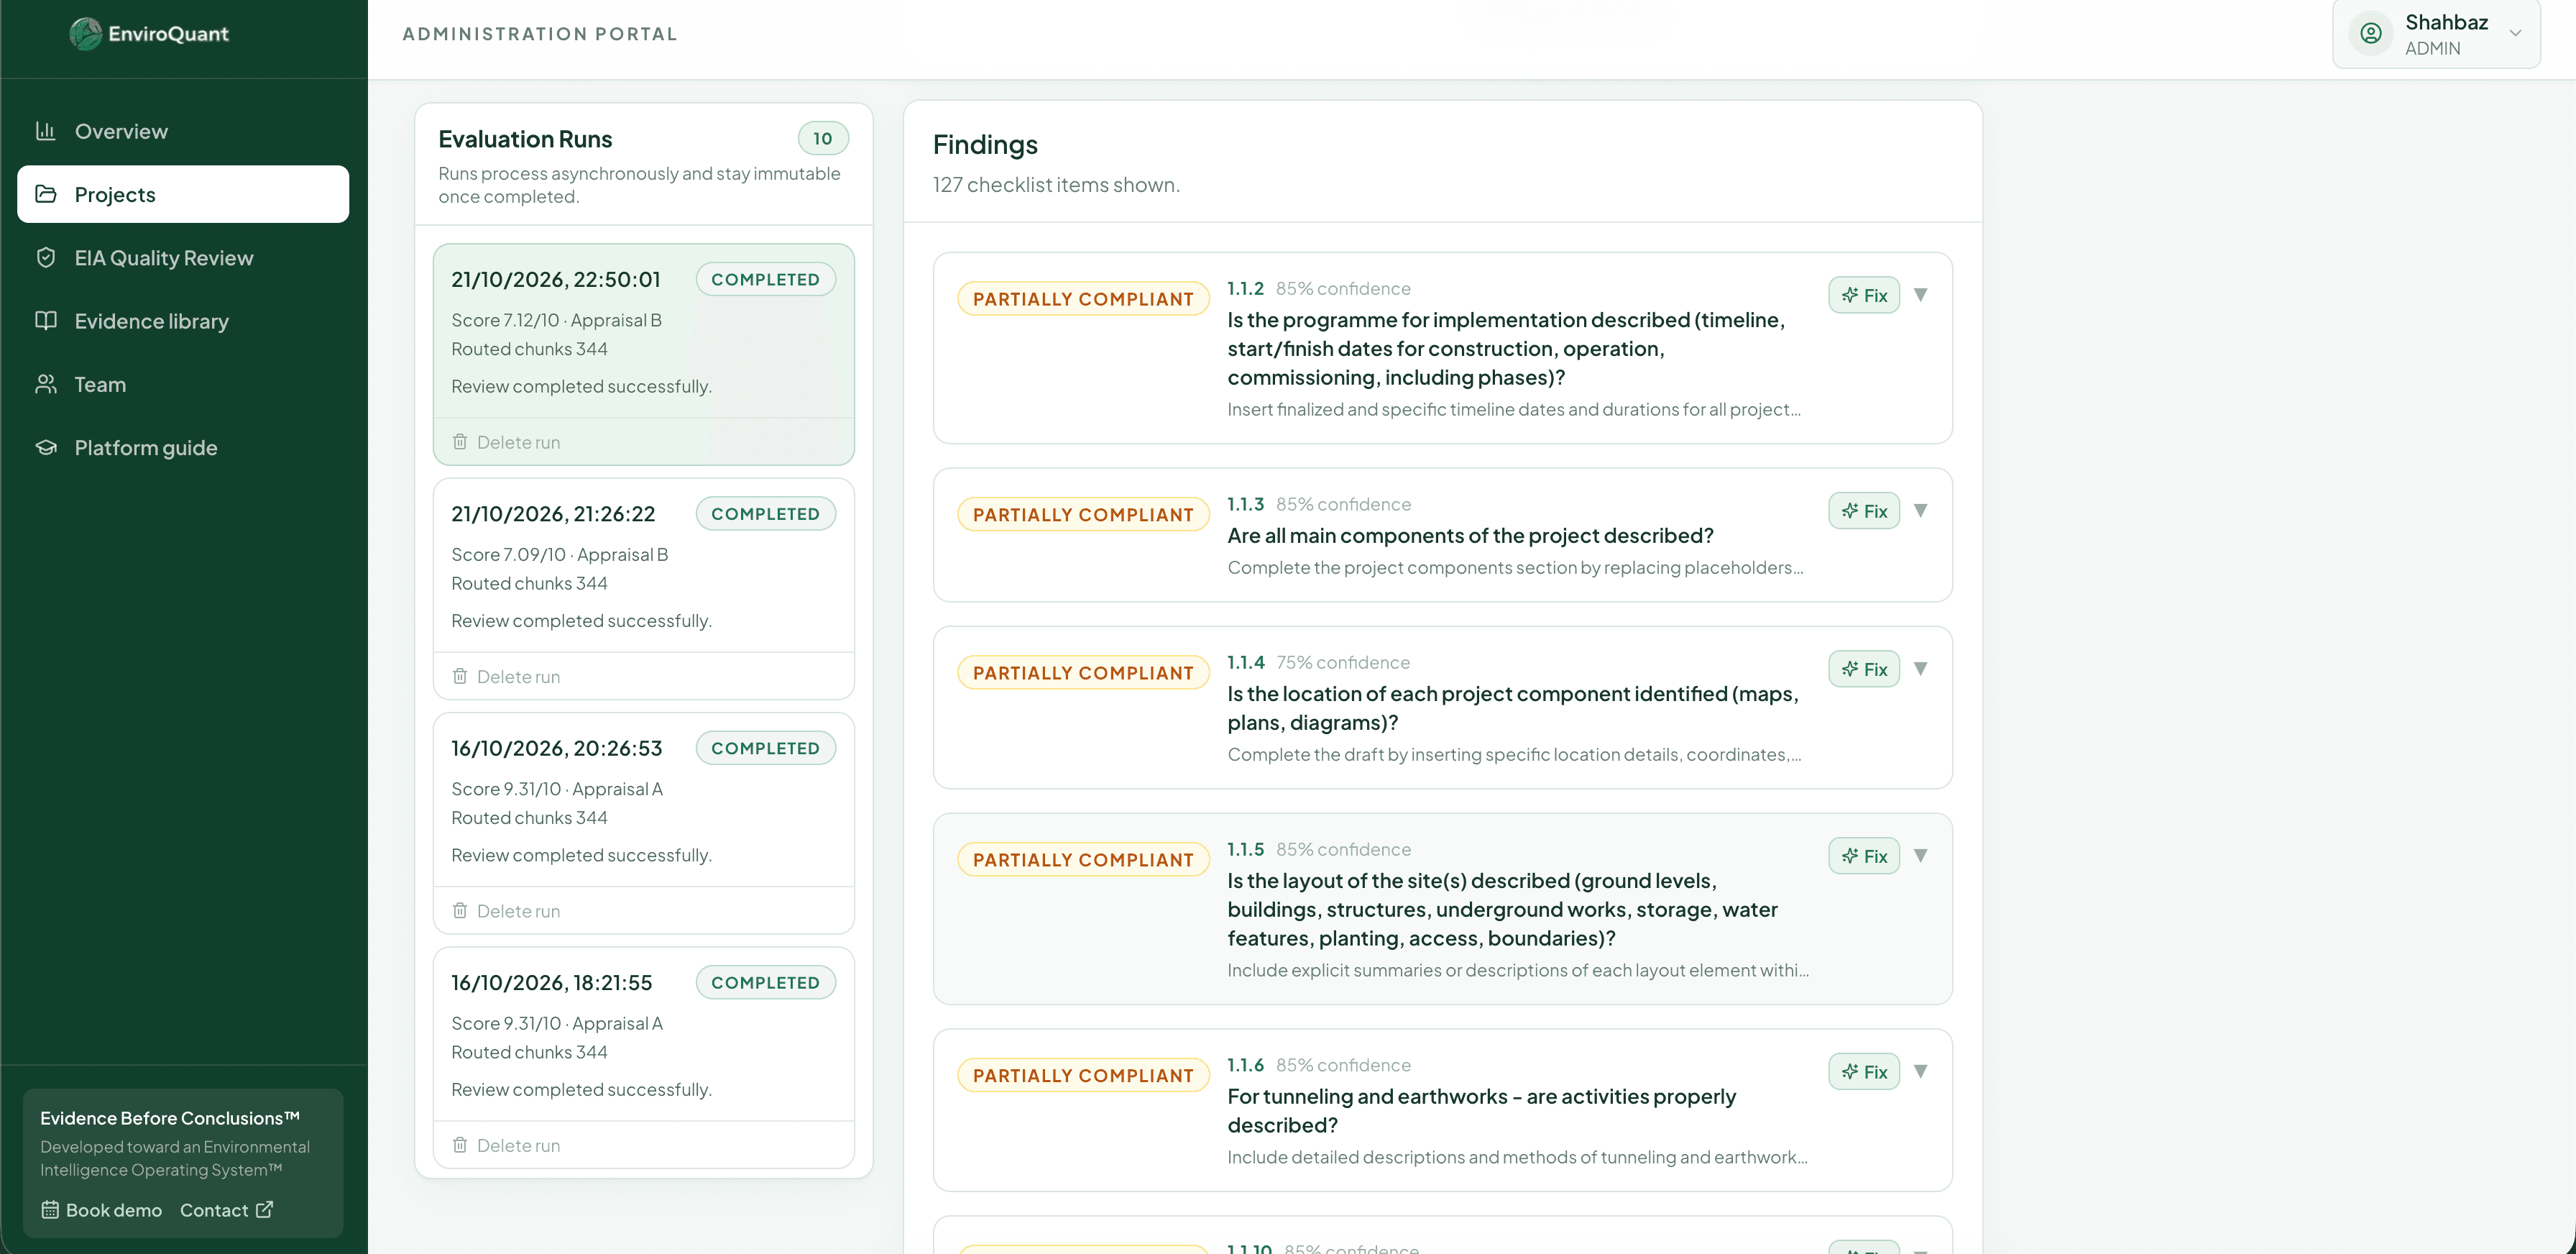Open the Overview chart icon

(46, 131)
